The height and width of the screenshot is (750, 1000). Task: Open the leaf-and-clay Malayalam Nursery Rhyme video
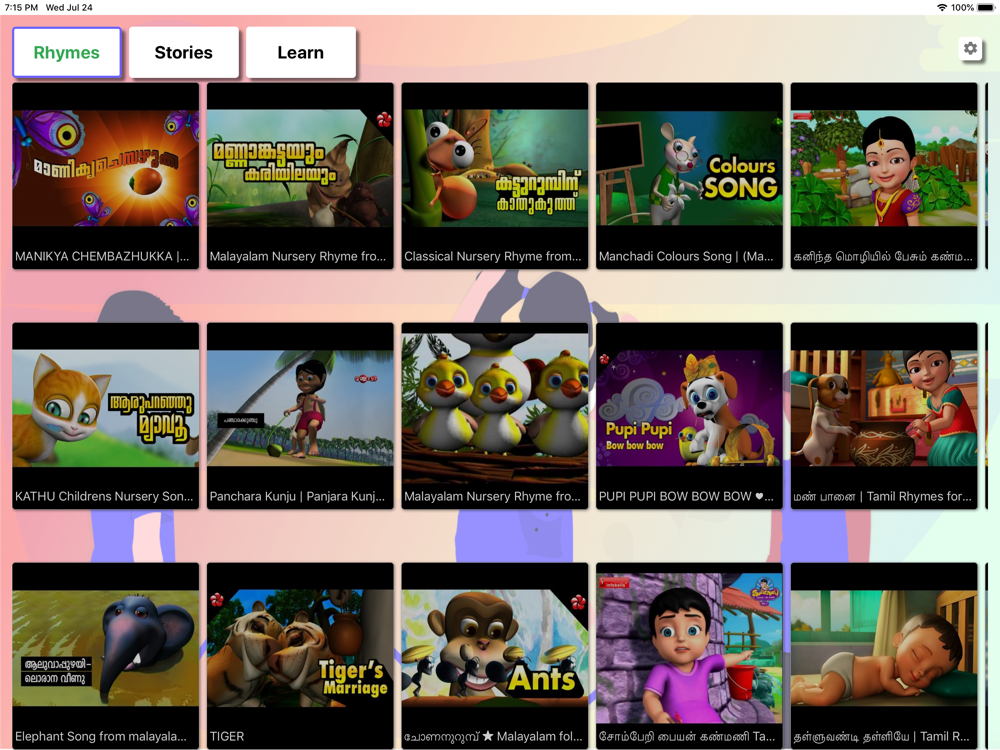(x=300, y=176)
